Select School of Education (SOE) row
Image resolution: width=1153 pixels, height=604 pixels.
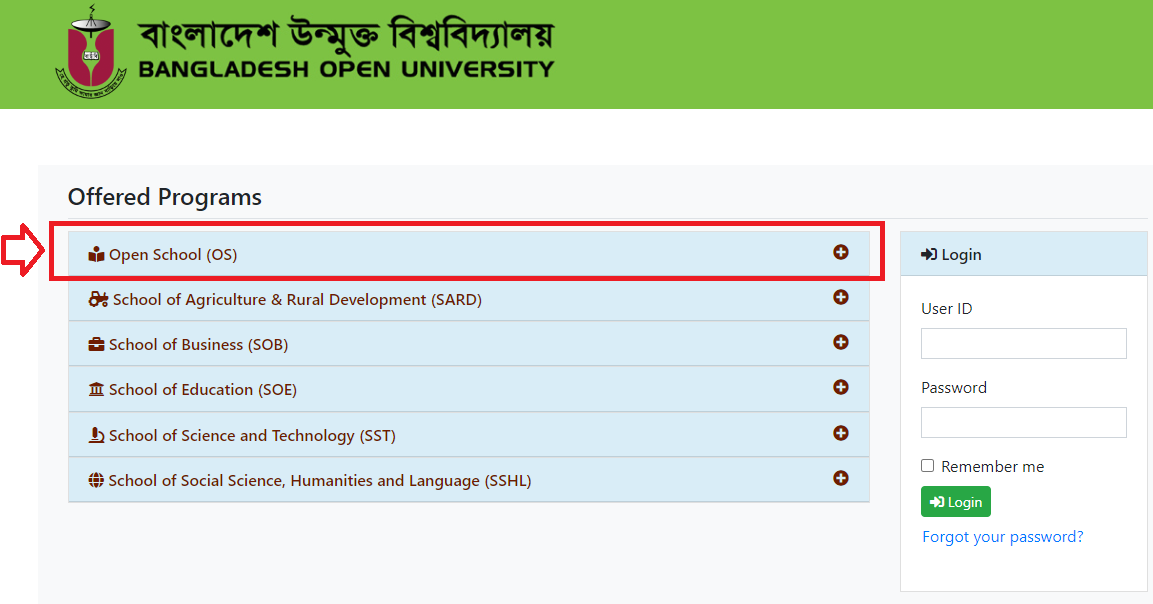pos(468,389)
